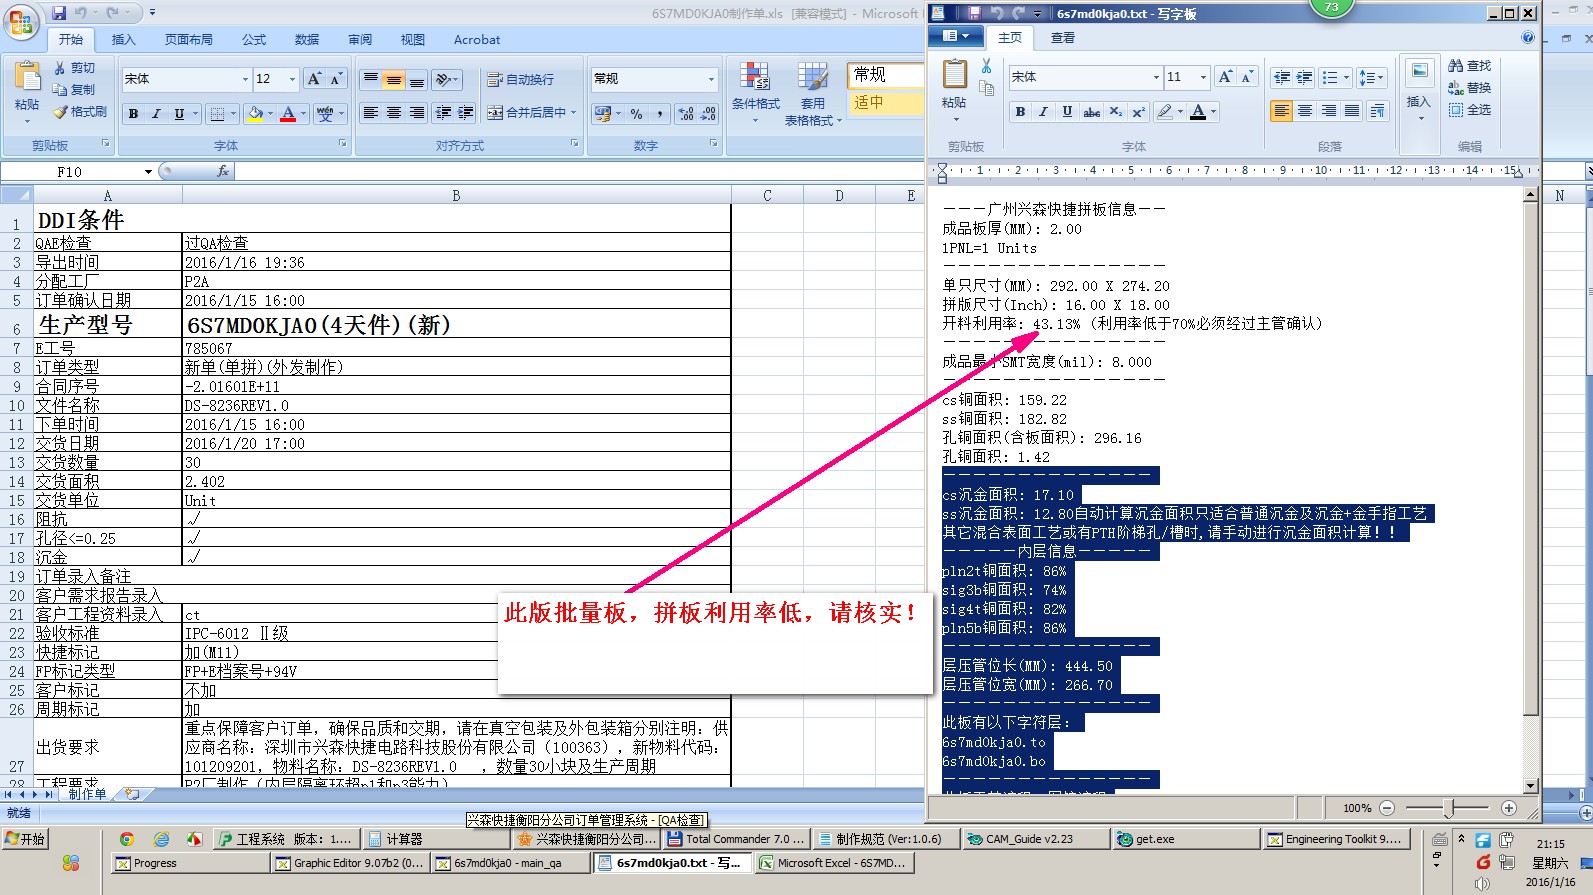
Task: Toggle Italic in Excel font group
Action: [156, 114]
